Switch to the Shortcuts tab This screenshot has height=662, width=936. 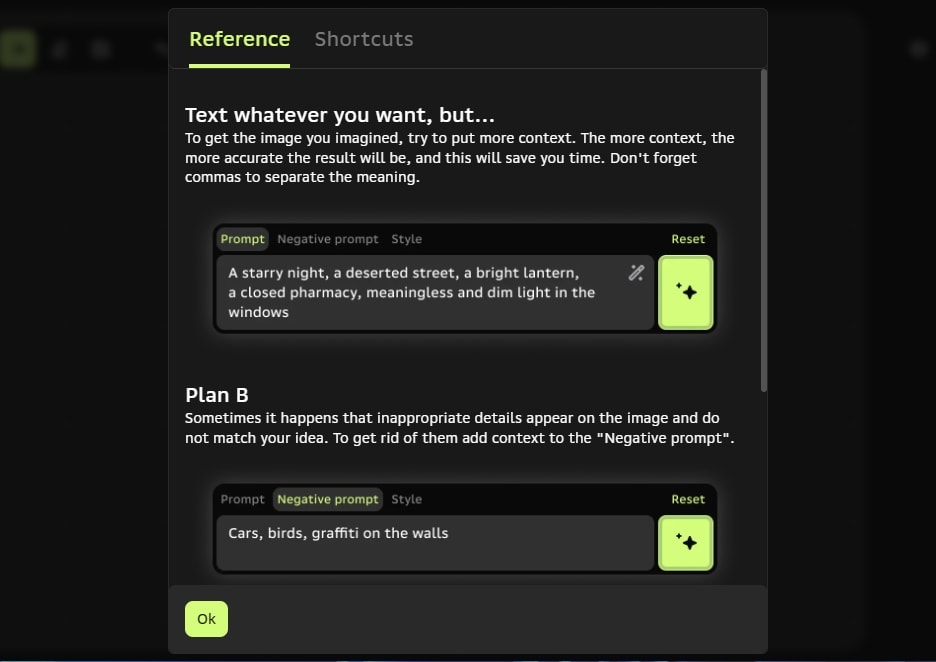point(364,39)
